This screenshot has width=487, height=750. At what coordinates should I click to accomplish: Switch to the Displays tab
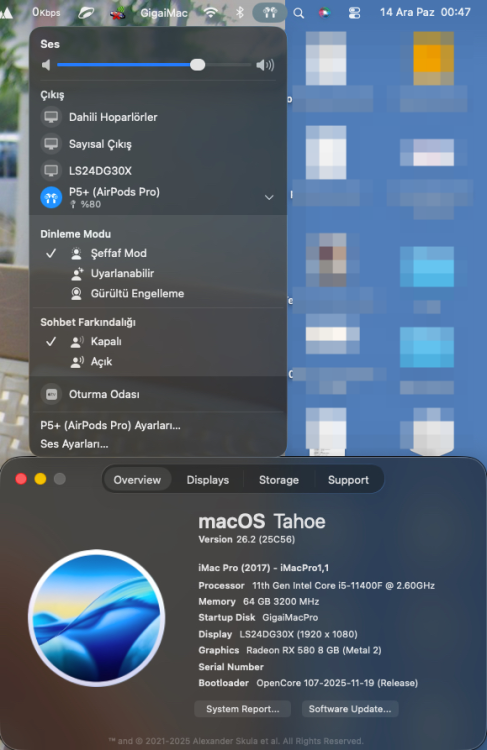pos(208,480)
